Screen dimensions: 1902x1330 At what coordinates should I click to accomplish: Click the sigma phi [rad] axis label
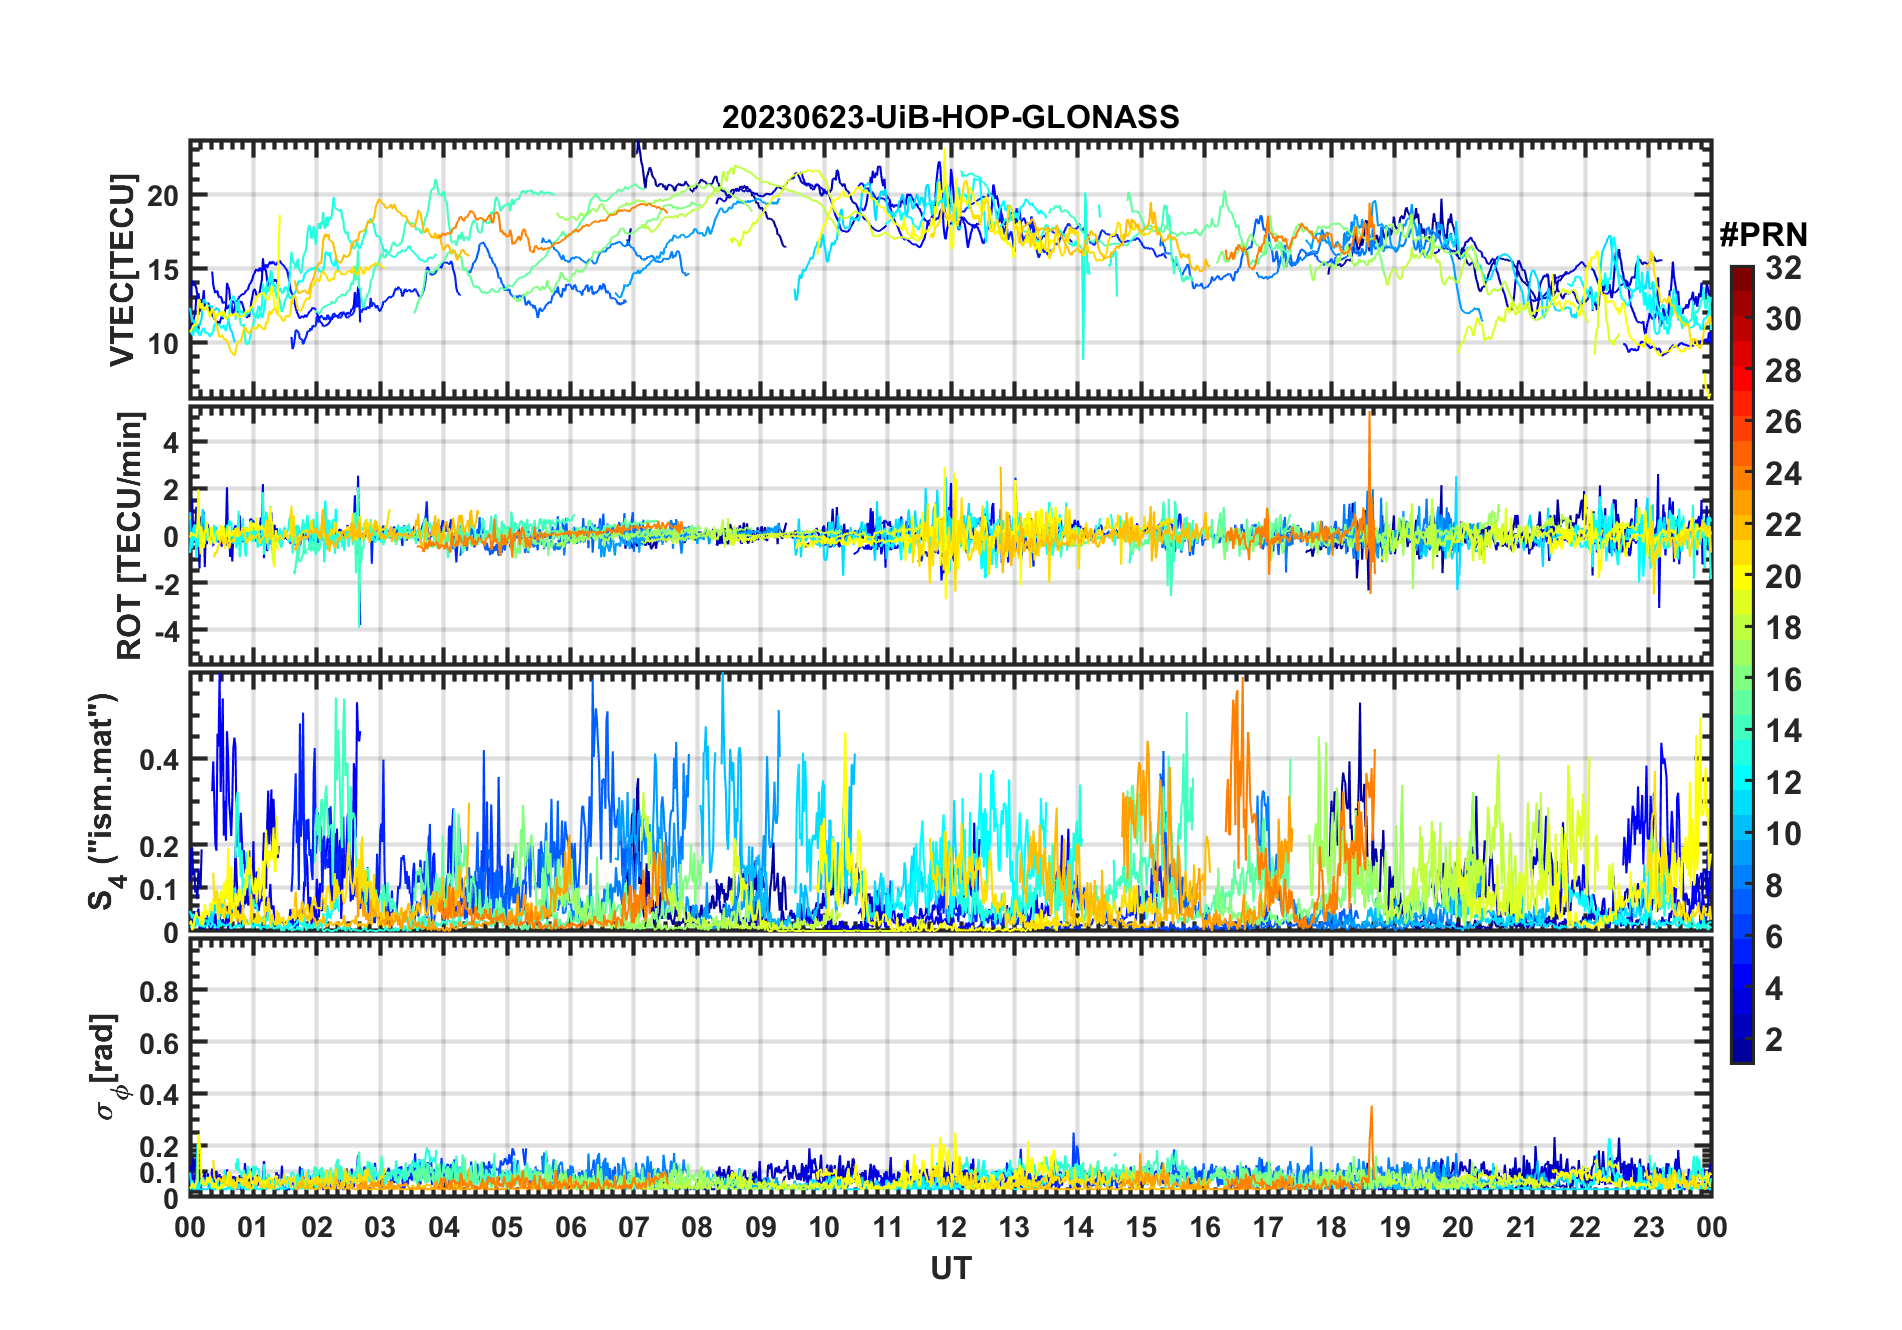(106, 1067)
